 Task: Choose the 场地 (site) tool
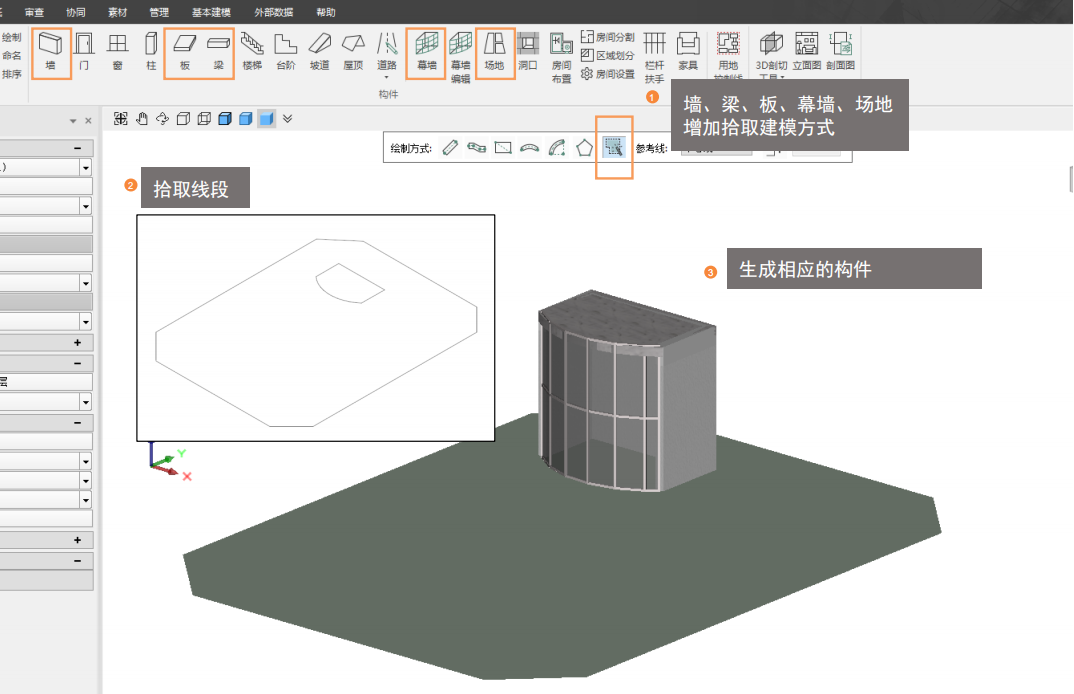(x=494, y=50)
